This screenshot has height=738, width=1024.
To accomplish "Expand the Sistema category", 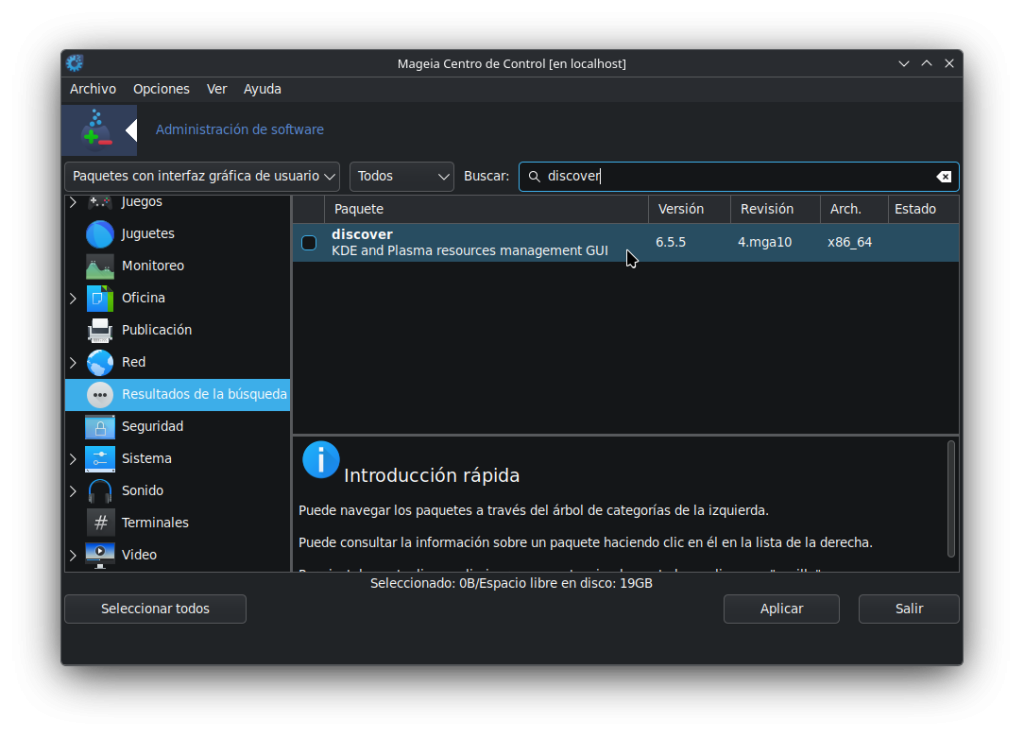I will coord(73,459).
